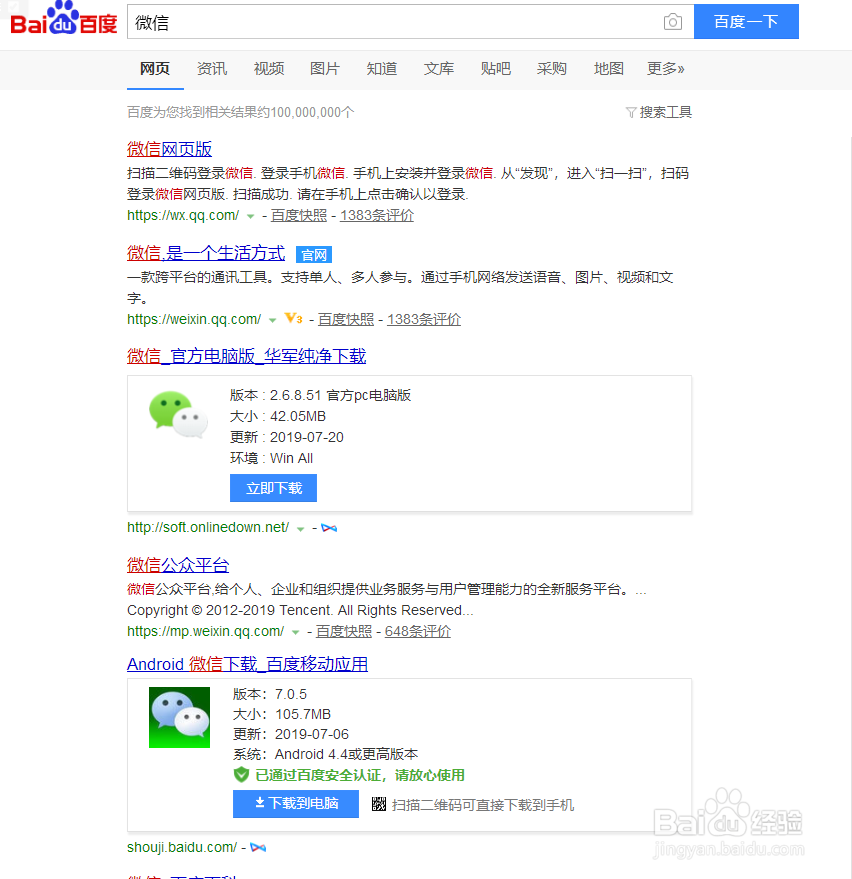Click the WeChat green logo thumbnail in Android card

click(x=179, y=716)
